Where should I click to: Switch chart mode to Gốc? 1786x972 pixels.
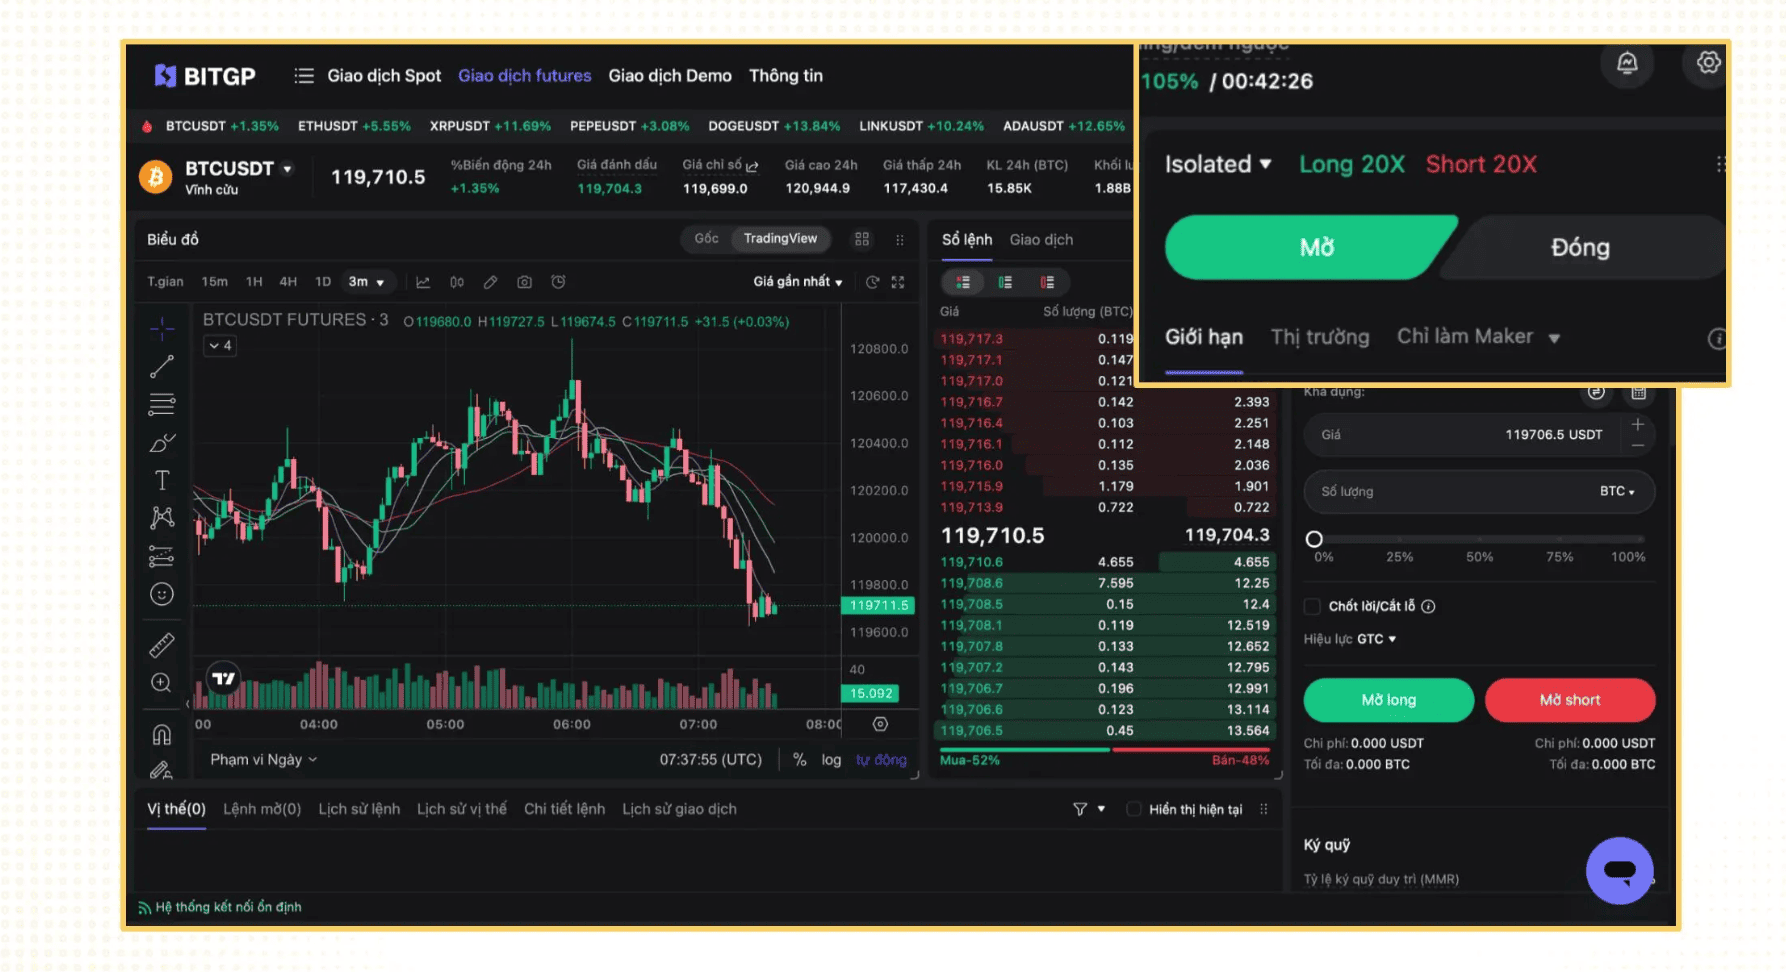[706, 238]
